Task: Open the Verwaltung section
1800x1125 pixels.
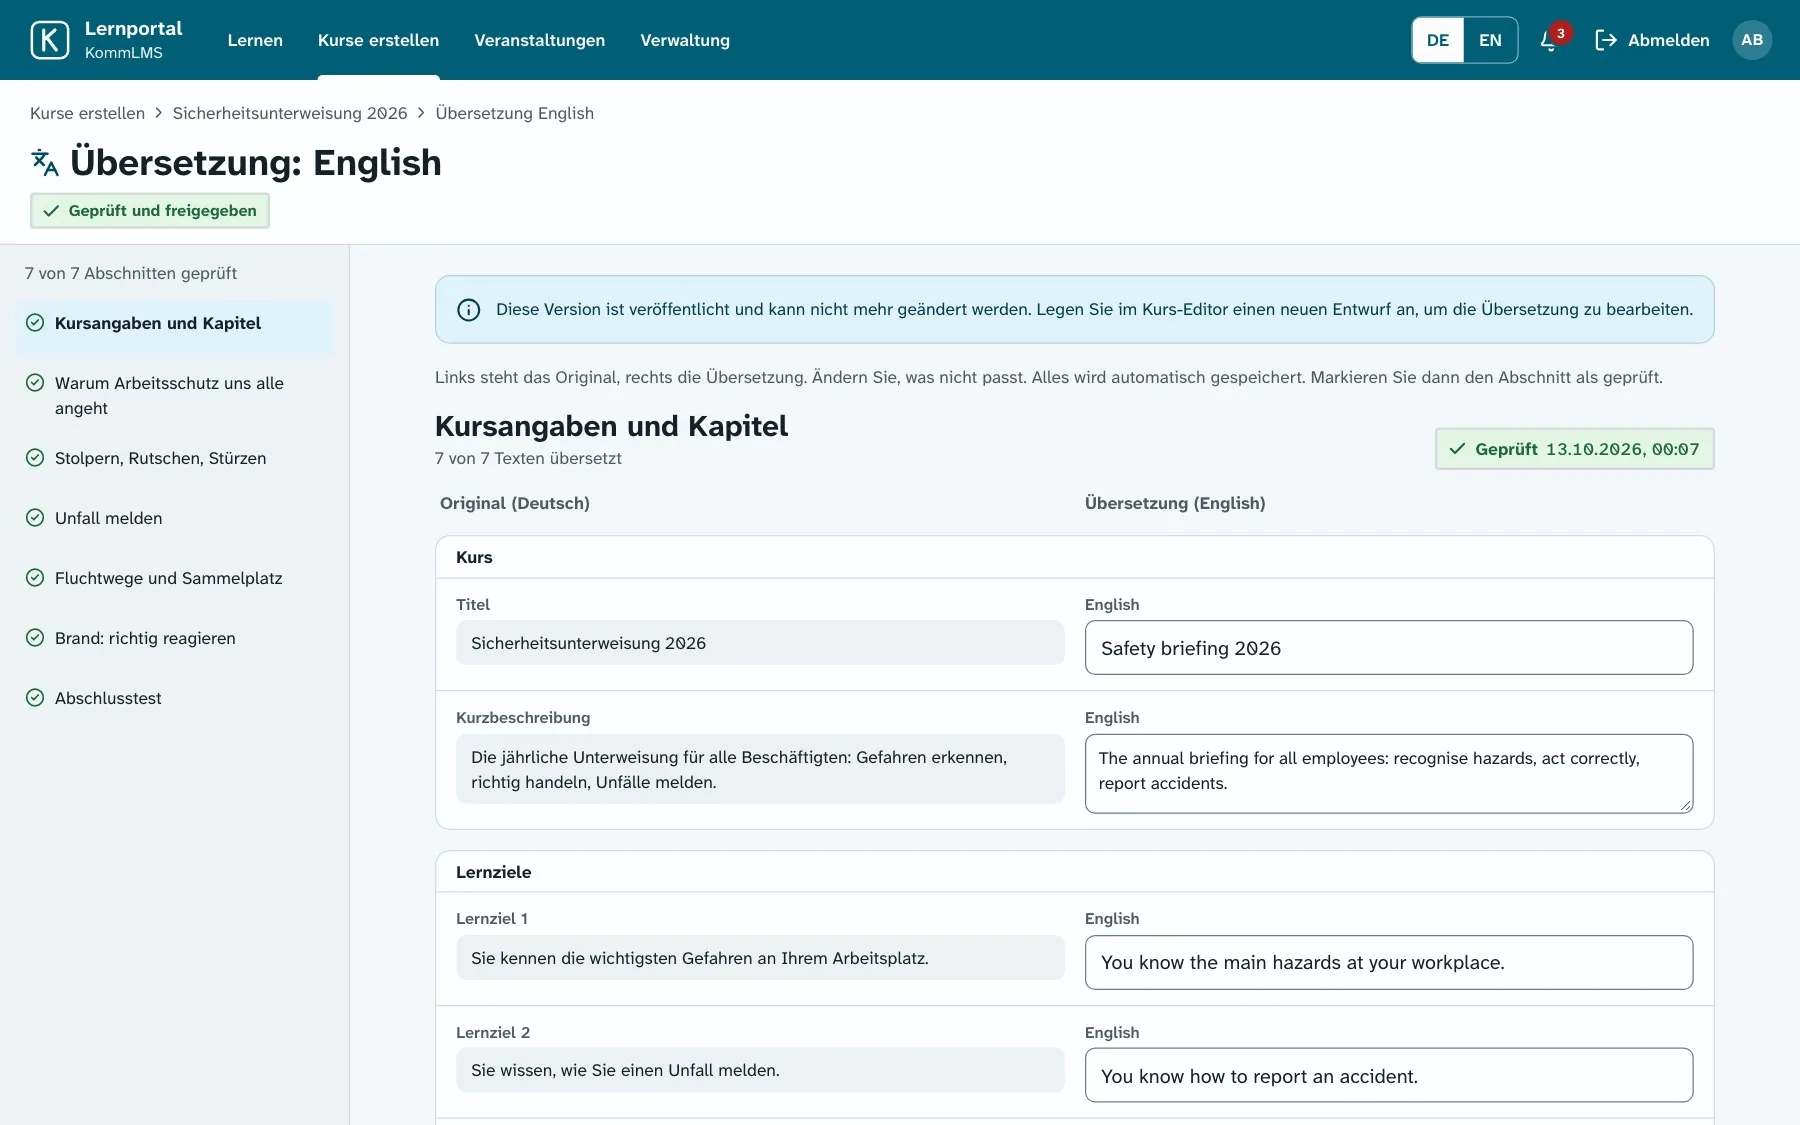Action: coord(685,40)
